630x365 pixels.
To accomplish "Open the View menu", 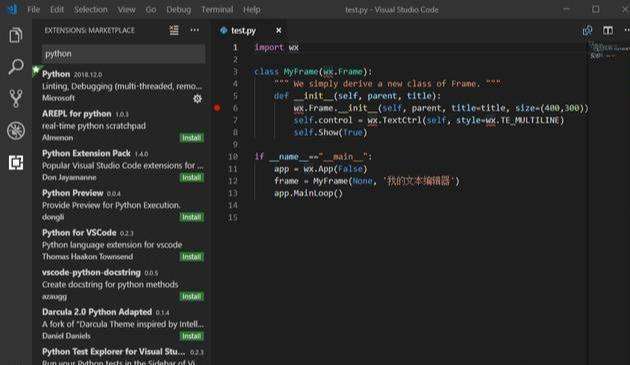I will click(x=126, y=10).
